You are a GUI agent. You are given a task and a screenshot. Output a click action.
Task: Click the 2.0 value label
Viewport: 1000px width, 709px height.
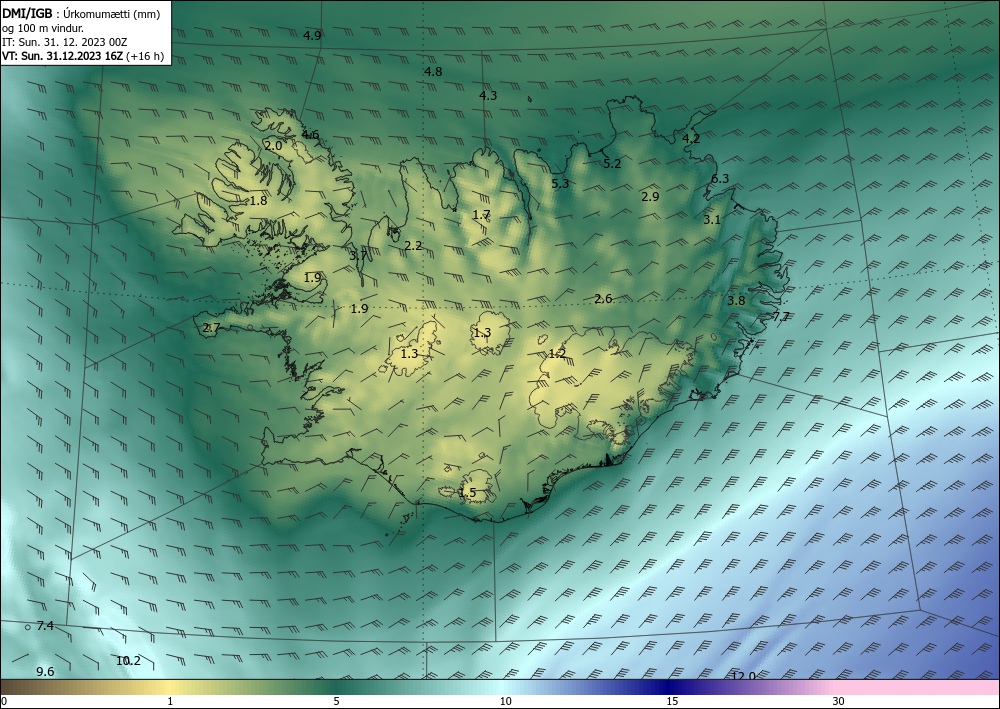(273, 145)
